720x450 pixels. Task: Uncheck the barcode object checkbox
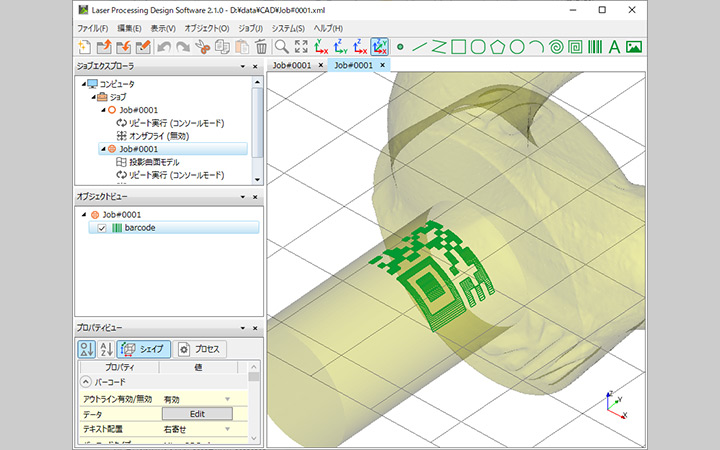coord(100,228)
